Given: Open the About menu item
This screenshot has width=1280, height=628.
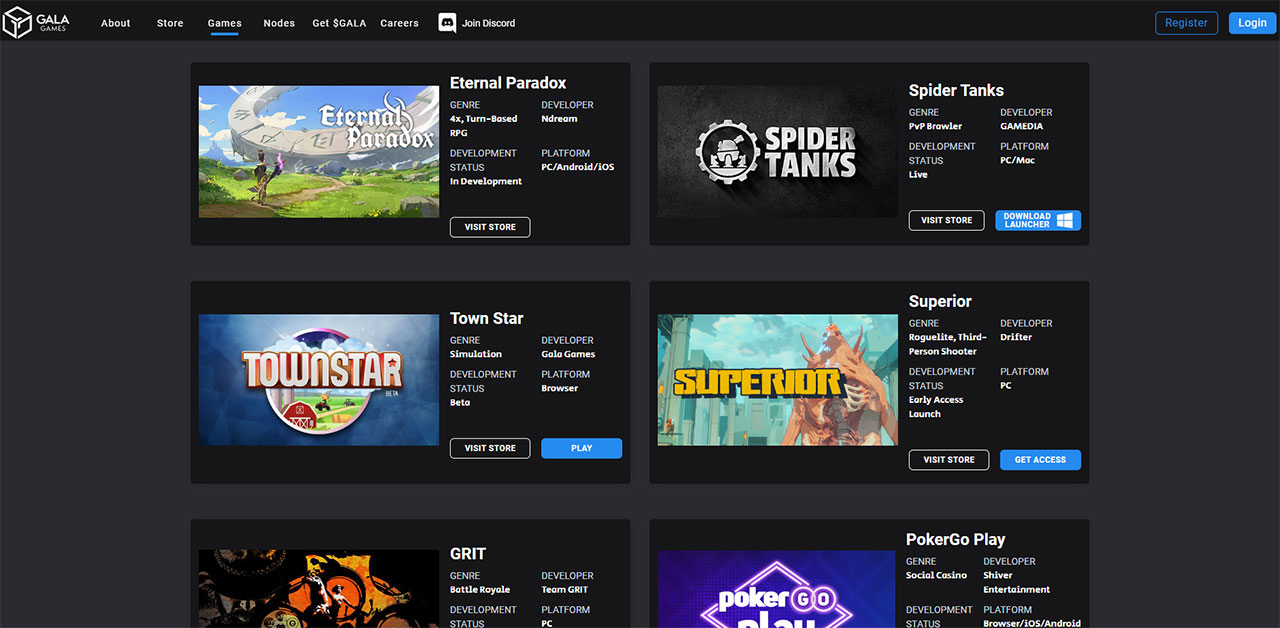Looking at the screenshot, I should click(116, 23).
